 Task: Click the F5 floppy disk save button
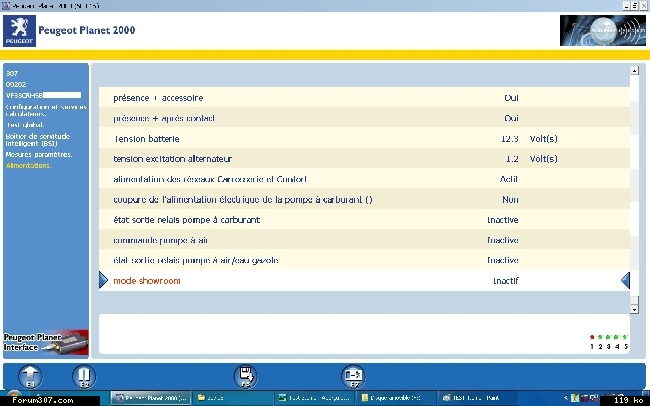[245, 377]
